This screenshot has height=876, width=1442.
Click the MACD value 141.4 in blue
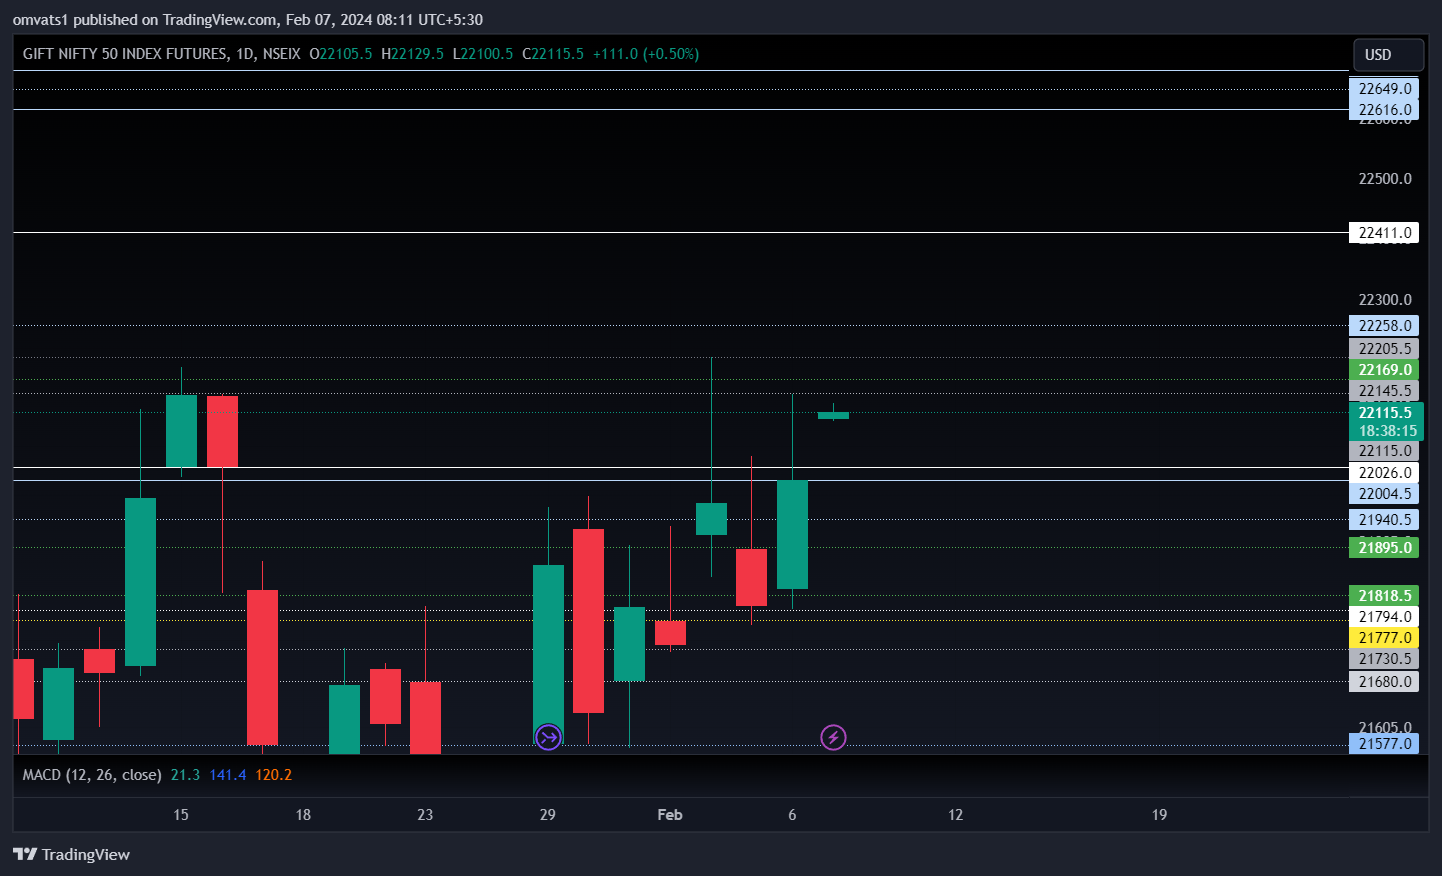[228, 775]
